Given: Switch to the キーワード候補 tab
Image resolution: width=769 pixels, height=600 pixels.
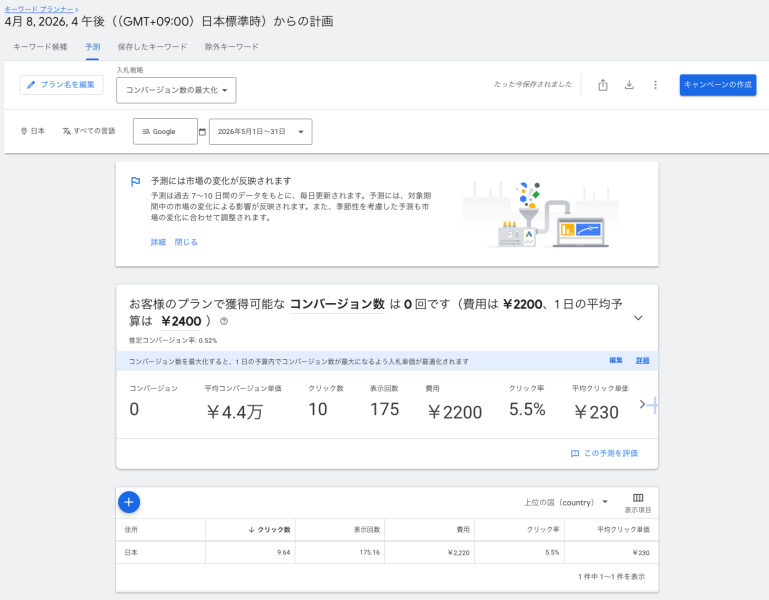Looking at the screenshot, I should coord(40,47).
